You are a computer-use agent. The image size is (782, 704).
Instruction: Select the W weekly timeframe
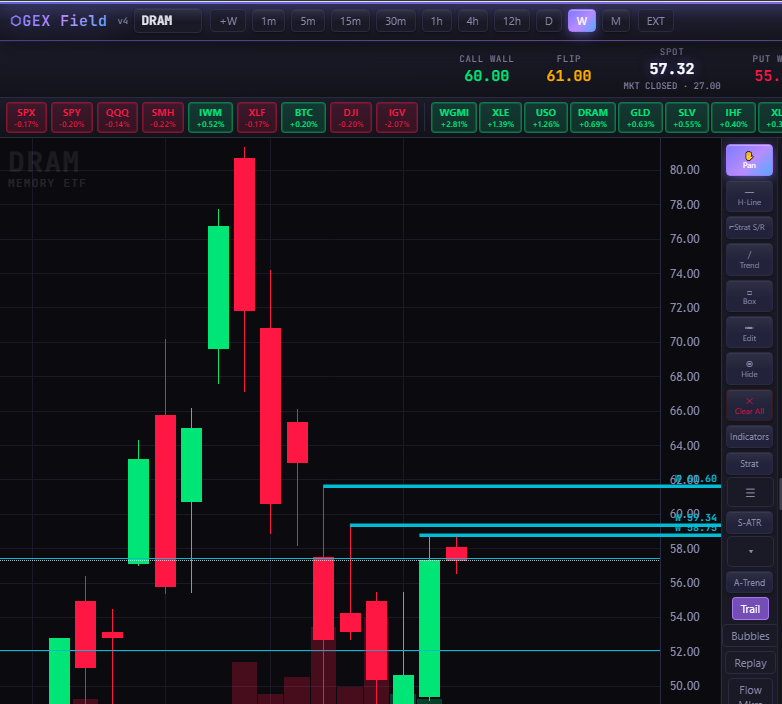click(582, 21)
